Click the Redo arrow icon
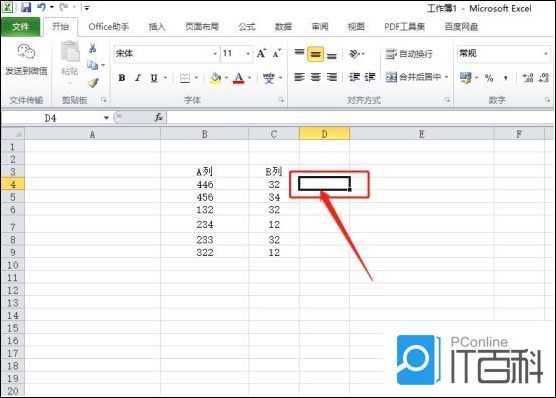 [64, 7]
